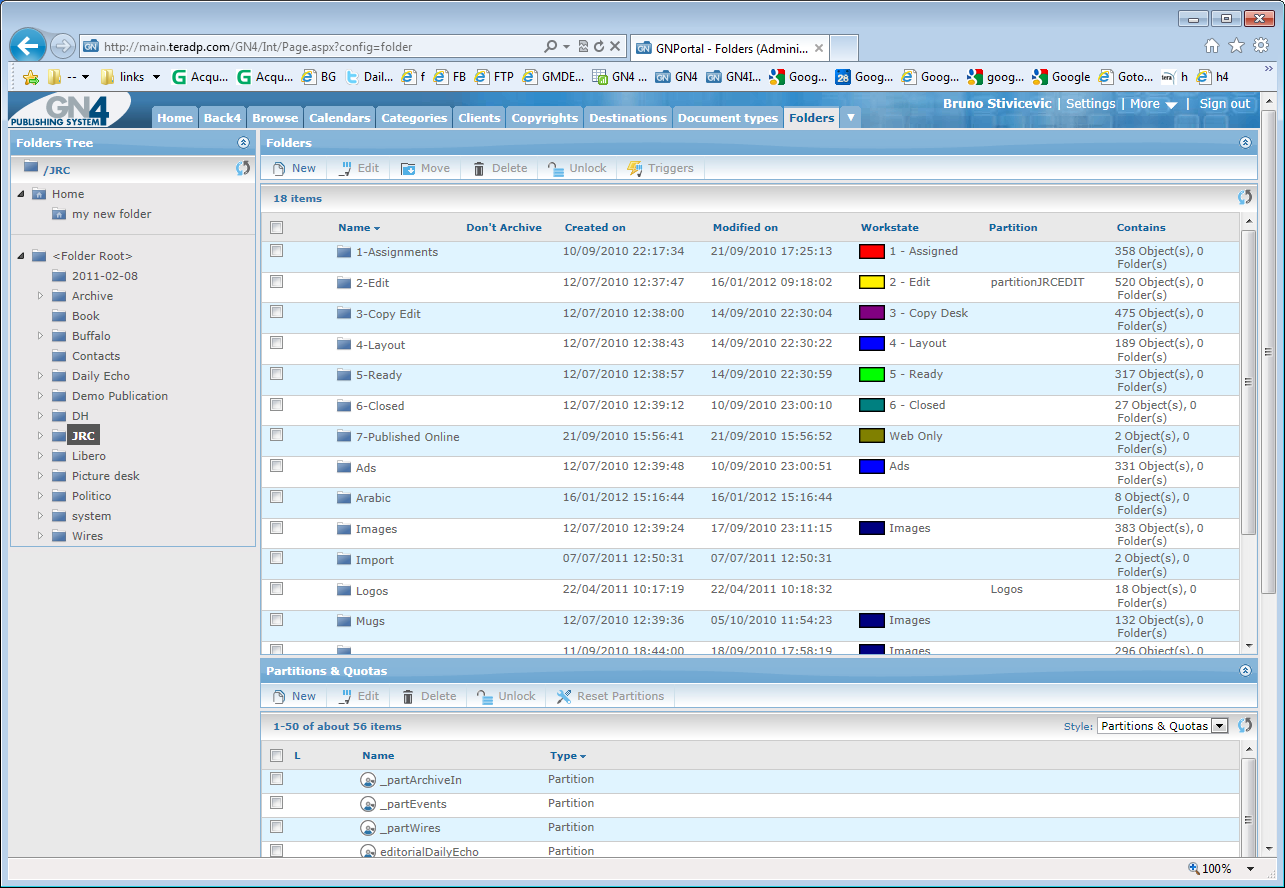The width and height of the screenshot is (1285, 888).
Task: Expand the Archive folder tree node
Action: coord(41,296)
